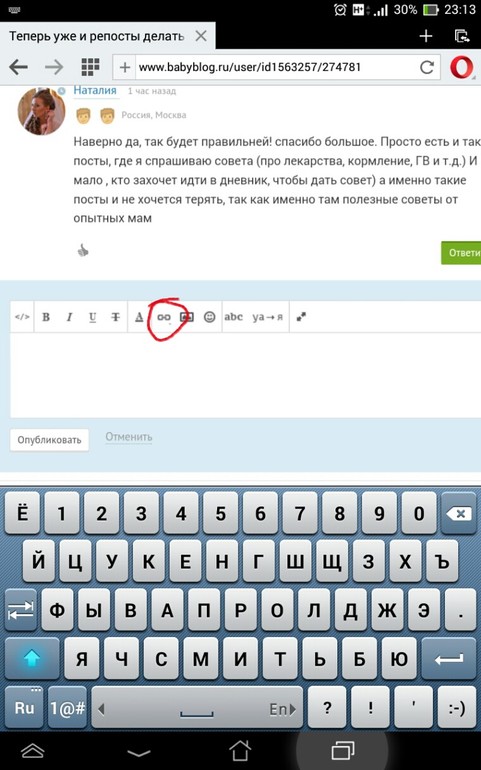Toggle bold formatting in comment editor

coord(46,317)
